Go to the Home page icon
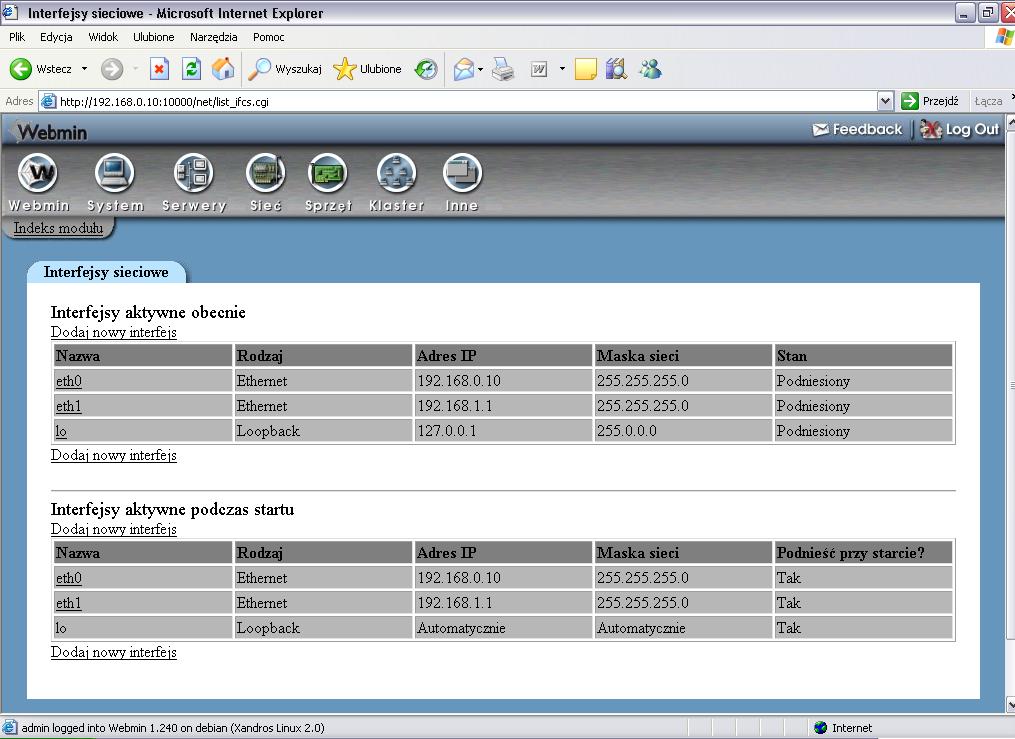Image resolution: width=1015 pixels, height=739 pixels. tap(223, 69)
